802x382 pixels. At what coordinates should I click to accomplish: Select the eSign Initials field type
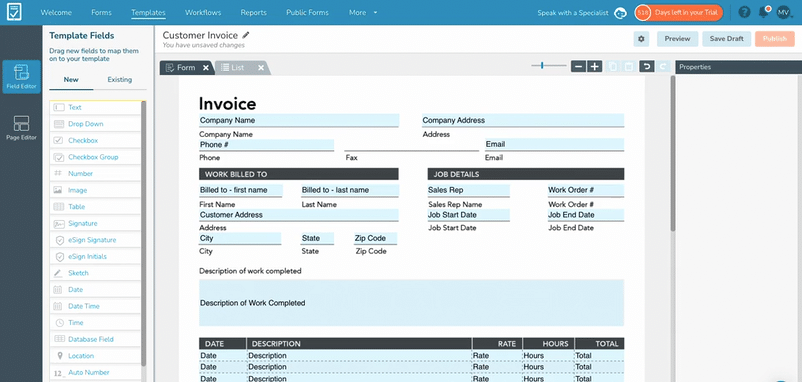coord(95,256)
